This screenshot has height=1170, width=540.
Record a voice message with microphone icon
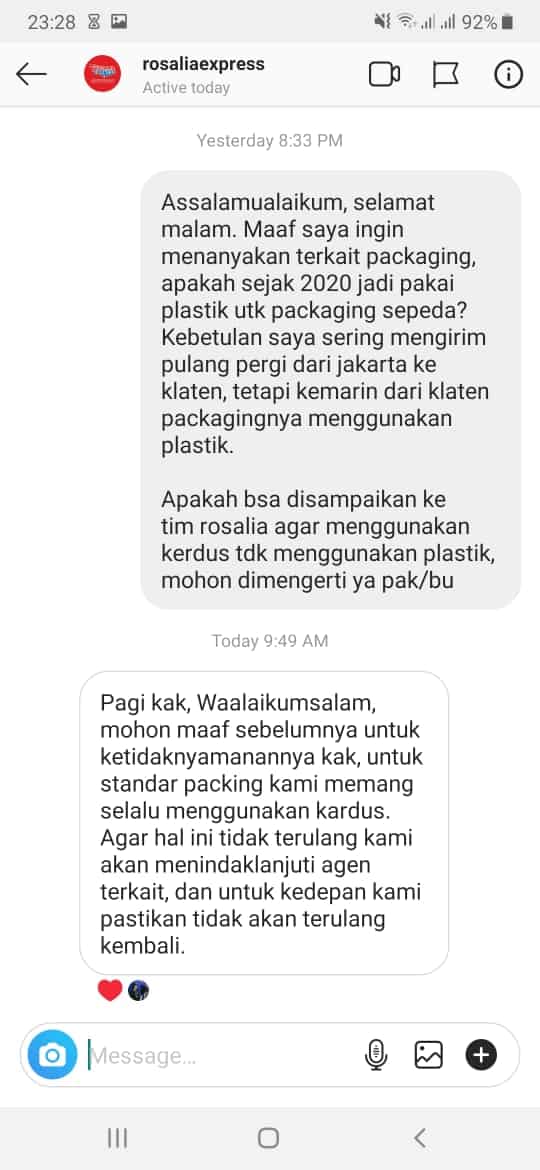coord(376,1054)
